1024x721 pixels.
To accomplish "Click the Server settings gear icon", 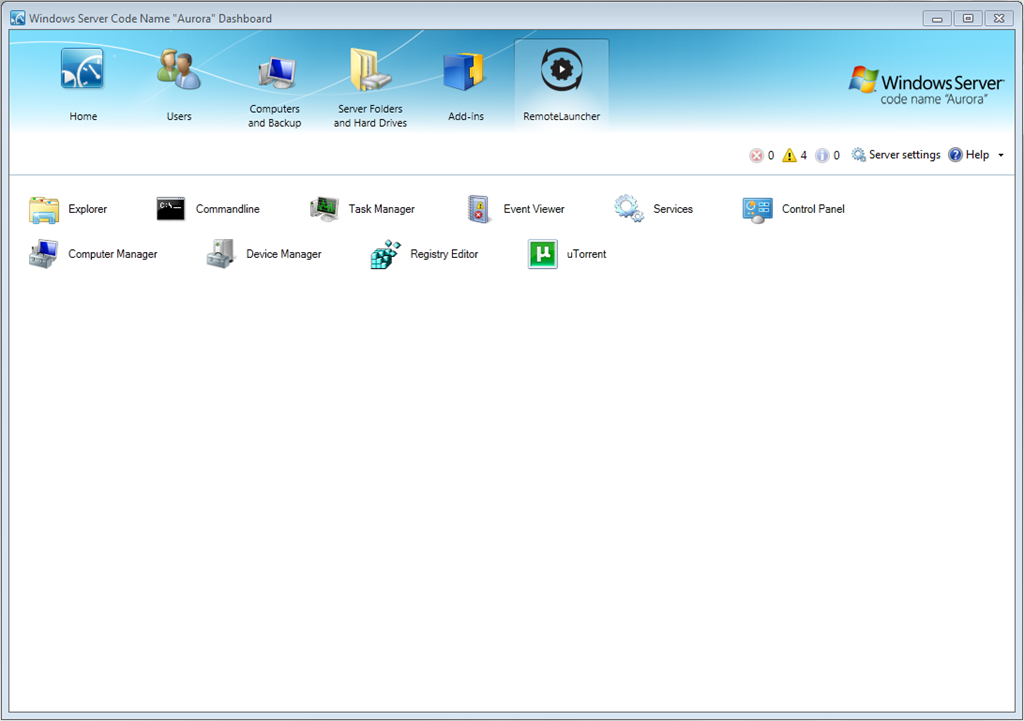I will [858, 155].
